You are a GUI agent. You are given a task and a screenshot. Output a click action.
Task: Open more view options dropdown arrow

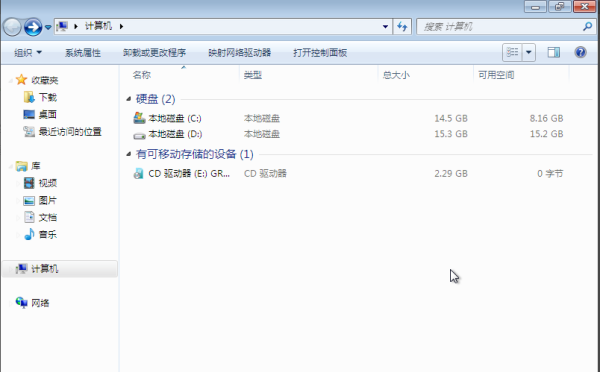tap(528, 52)
